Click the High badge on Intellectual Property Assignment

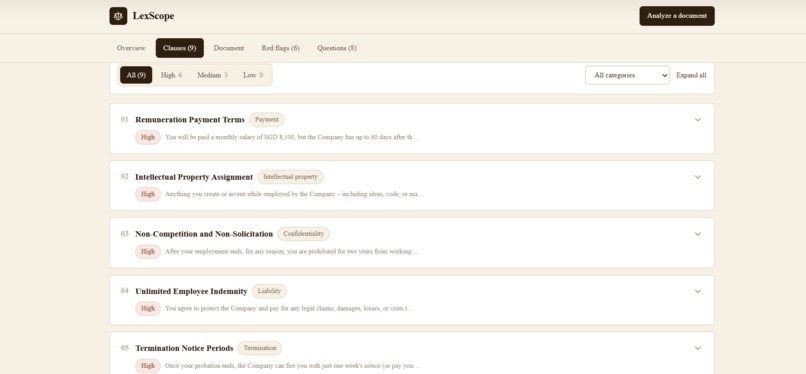pyautogui.click(x=148, y=194)
